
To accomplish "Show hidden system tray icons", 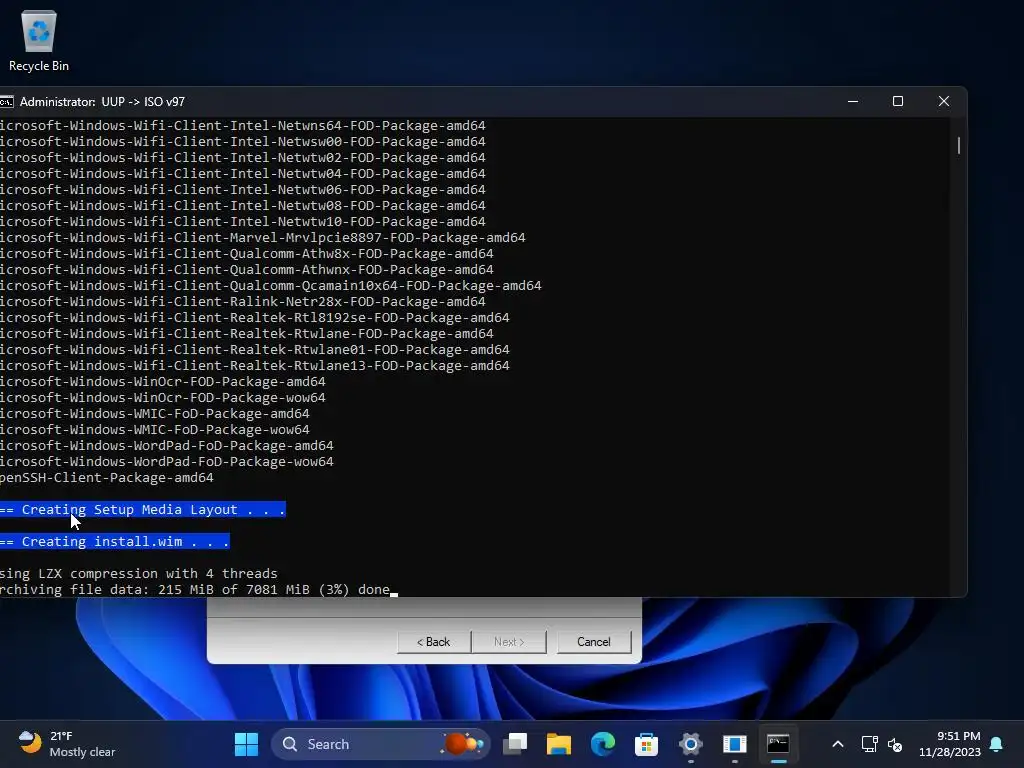I will point(838,744).
